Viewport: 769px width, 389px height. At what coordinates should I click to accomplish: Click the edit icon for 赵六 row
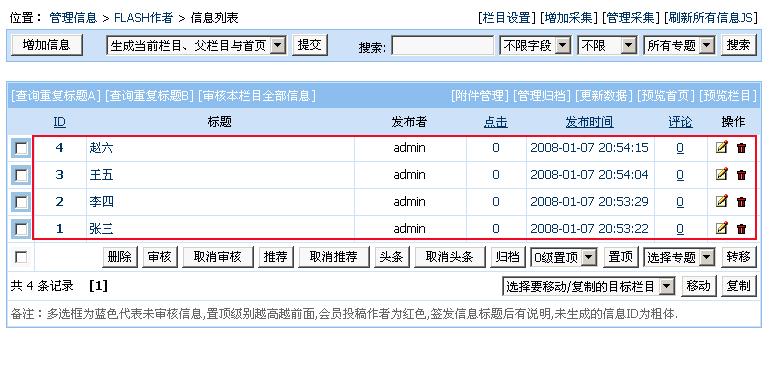[721, 147]
